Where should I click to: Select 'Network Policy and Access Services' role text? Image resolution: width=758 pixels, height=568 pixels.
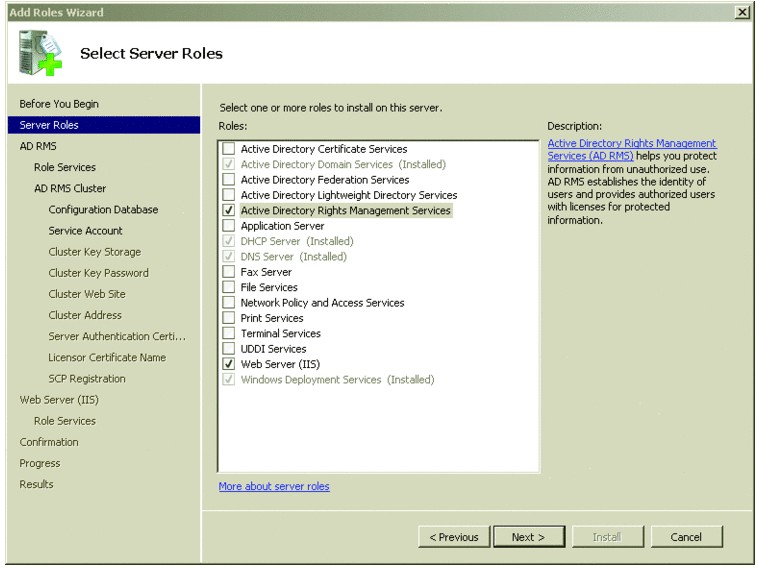pos(322,303)
